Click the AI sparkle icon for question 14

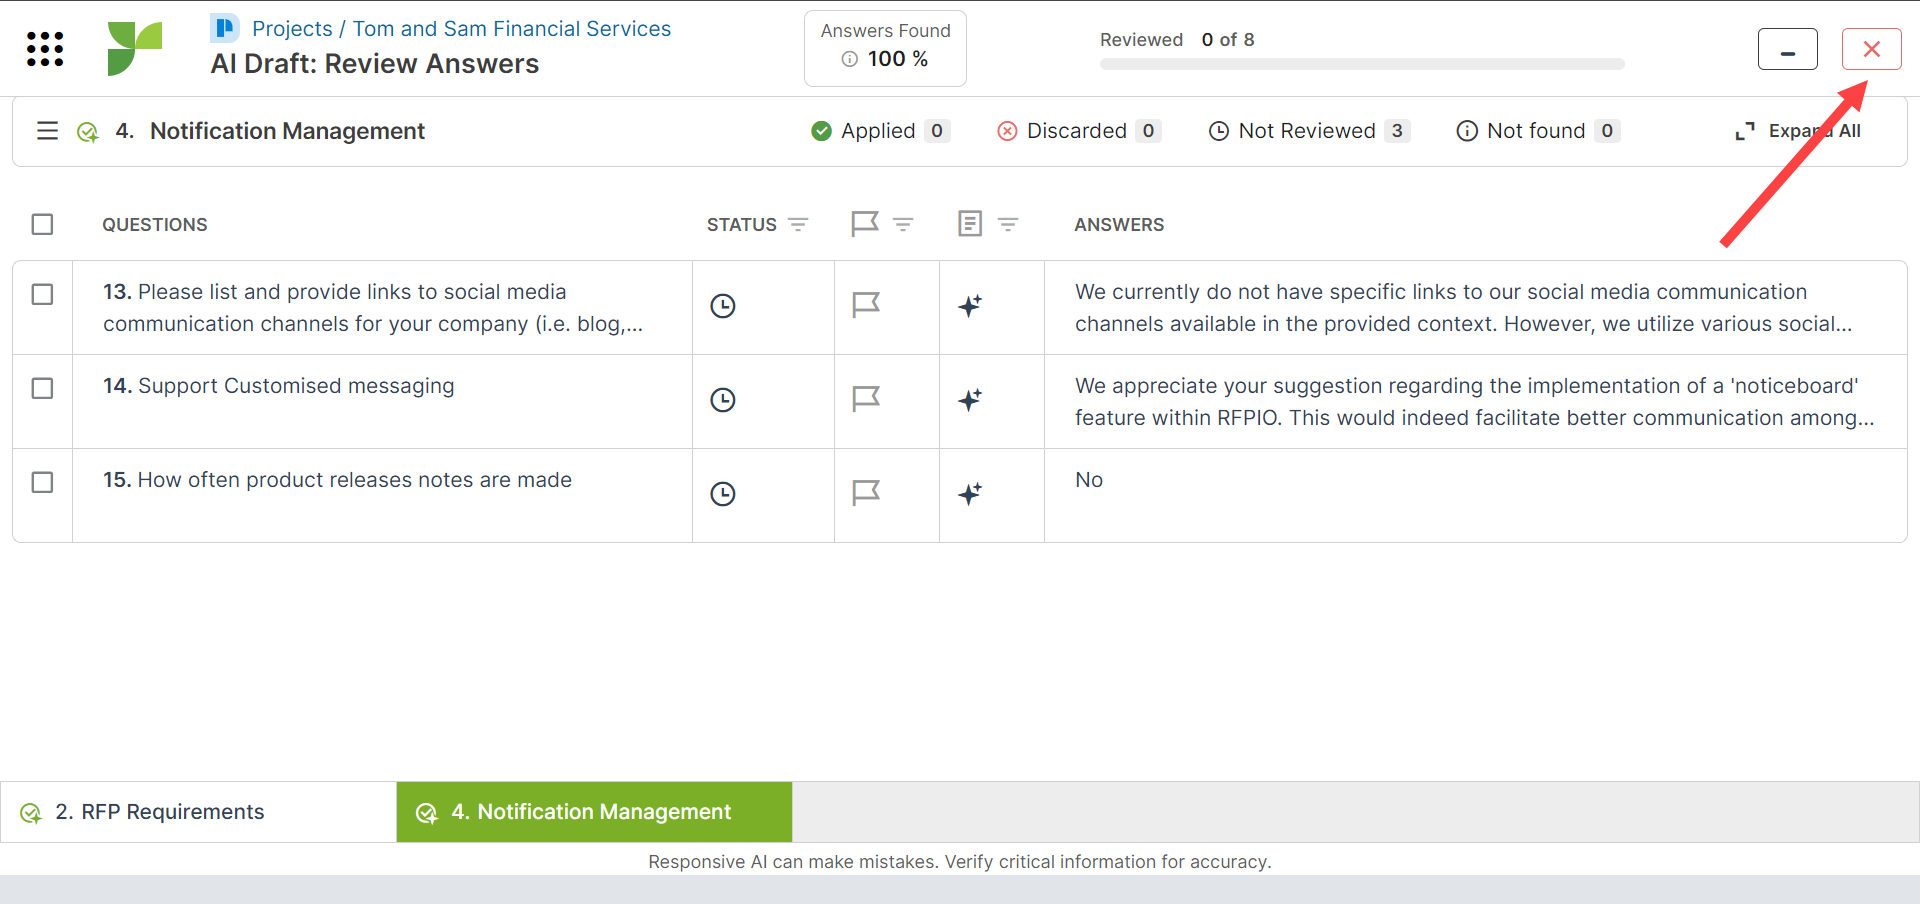pyautogui.click(x=970, y=400)
